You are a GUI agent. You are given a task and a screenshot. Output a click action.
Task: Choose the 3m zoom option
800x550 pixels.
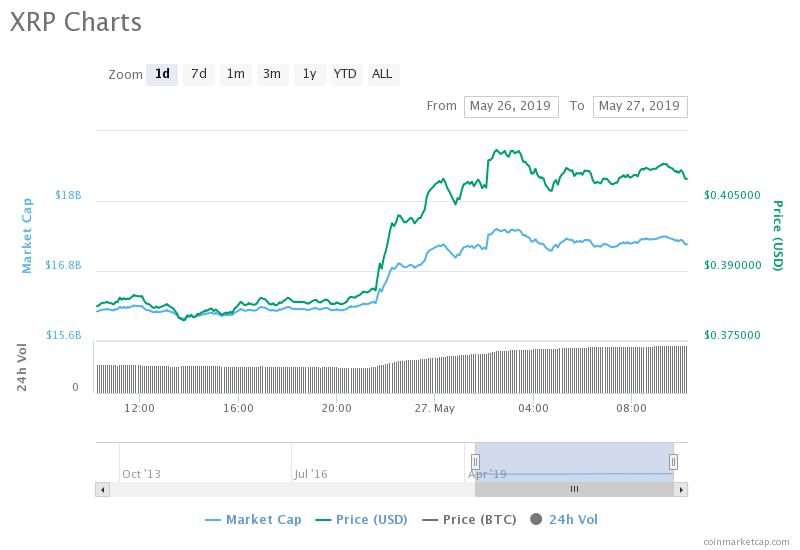(x=272, y=74)
